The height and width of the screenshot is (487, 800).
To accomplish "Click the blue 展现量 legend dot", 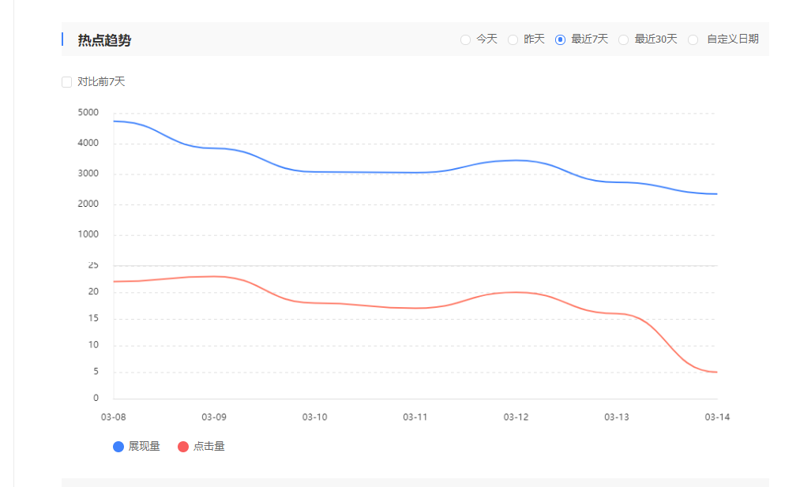I will point(119,447).
